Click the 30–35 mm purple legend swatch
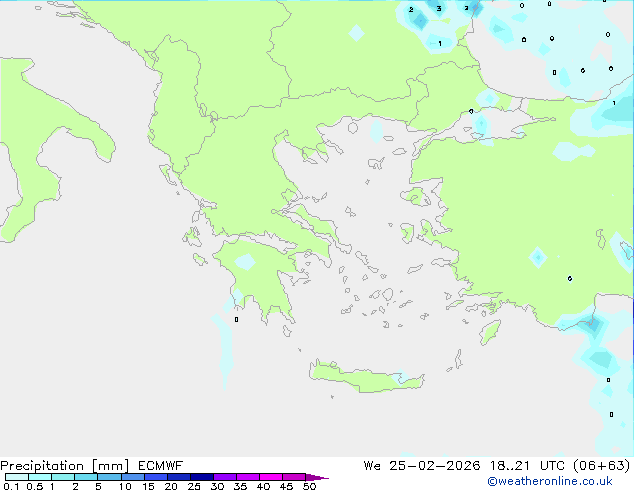 (x=225, y=477)
